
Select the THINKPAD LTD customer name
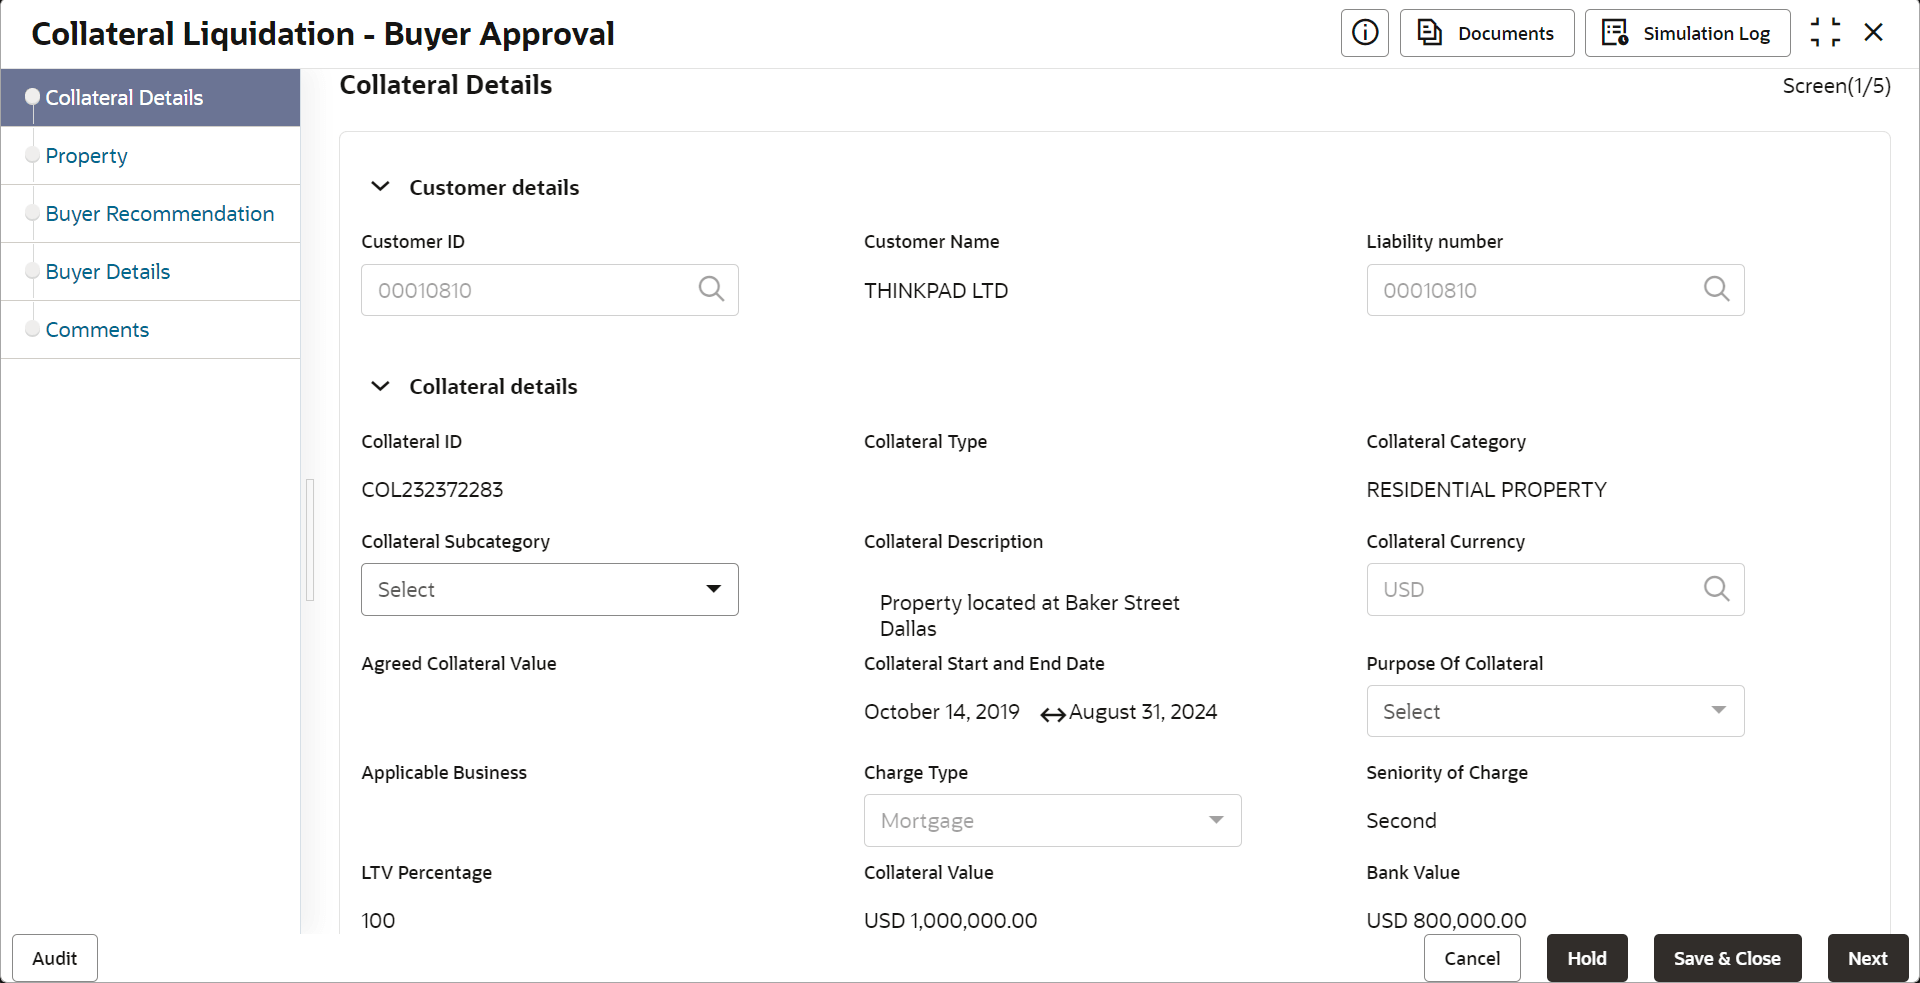tap(936, 291)
